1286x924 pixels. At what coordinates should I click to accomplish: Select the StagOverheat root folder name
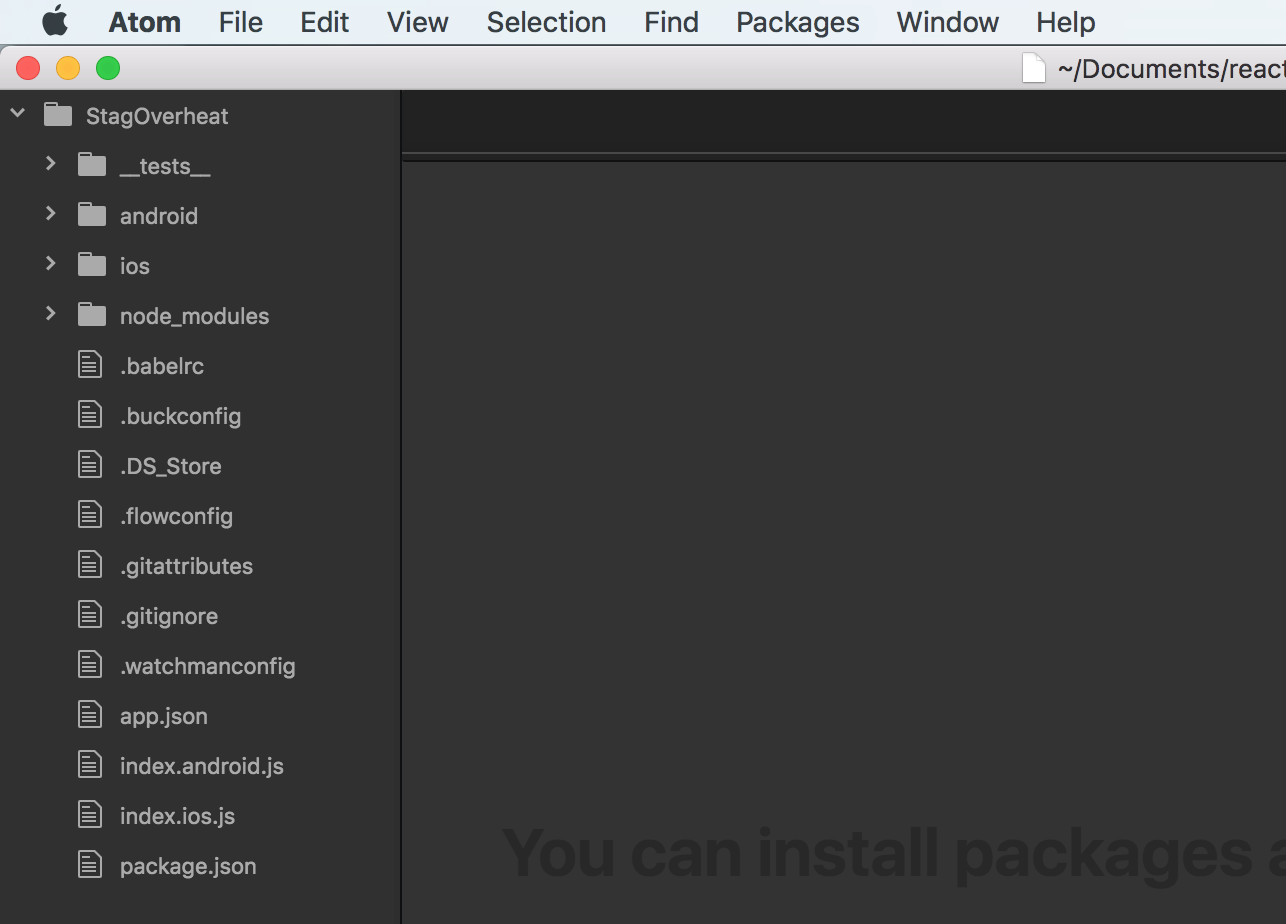pyautogui.click(x=157, y=116)
